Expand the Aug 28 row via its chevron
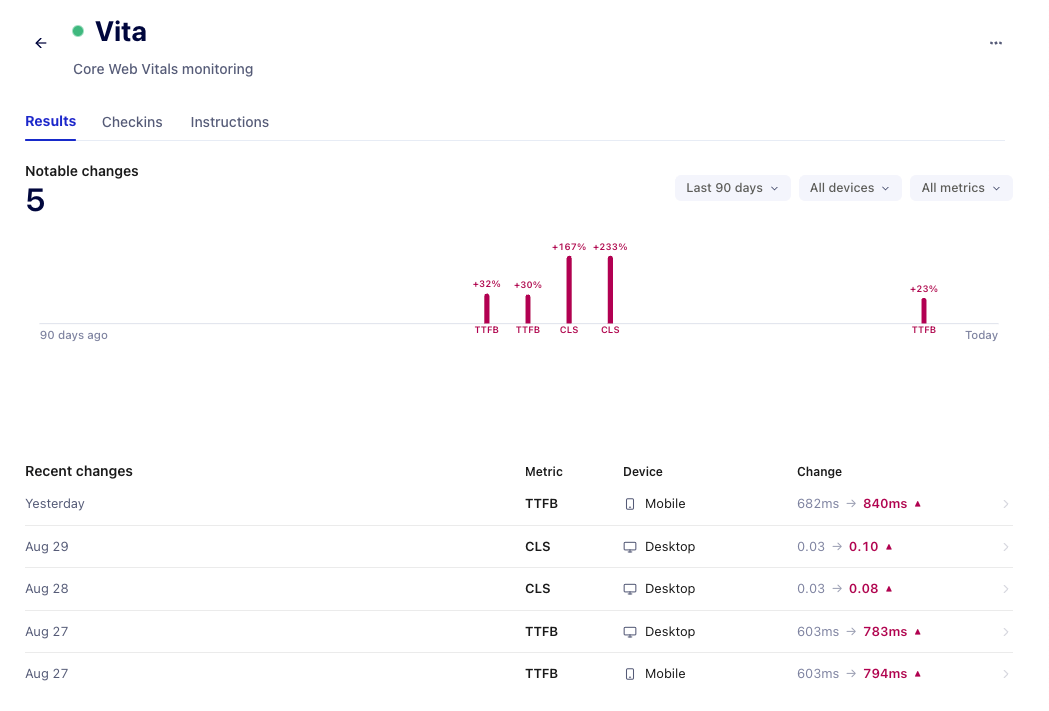The width and height of the screenshot is (1049, 711). tap(1006, 589)
